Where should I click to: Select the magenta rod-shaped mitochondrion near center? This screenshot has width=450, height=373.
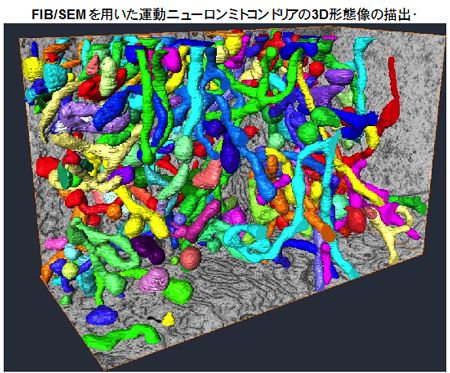coord(202,221)
